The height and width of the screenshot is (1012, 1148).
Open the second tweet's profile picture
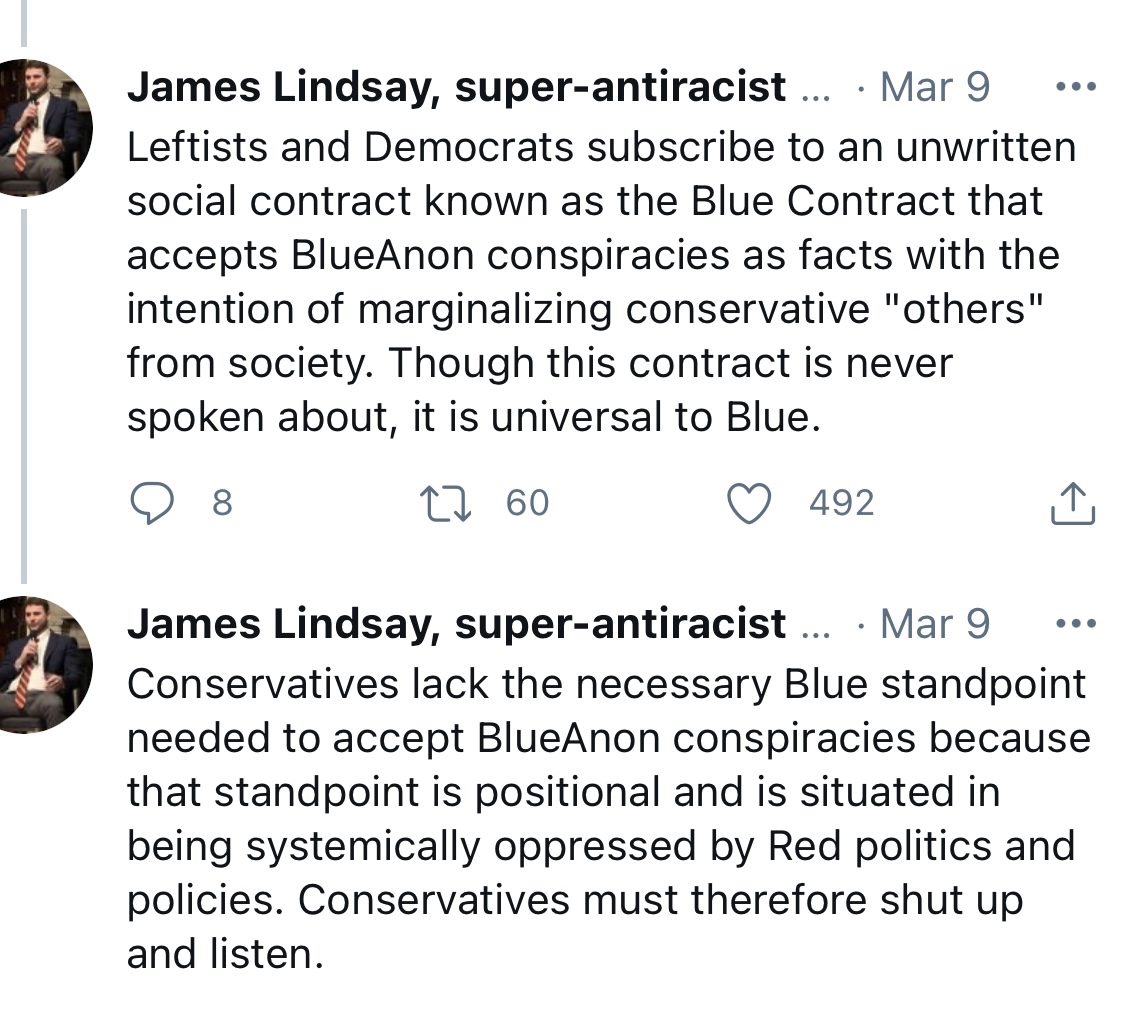tap(45, 664)
